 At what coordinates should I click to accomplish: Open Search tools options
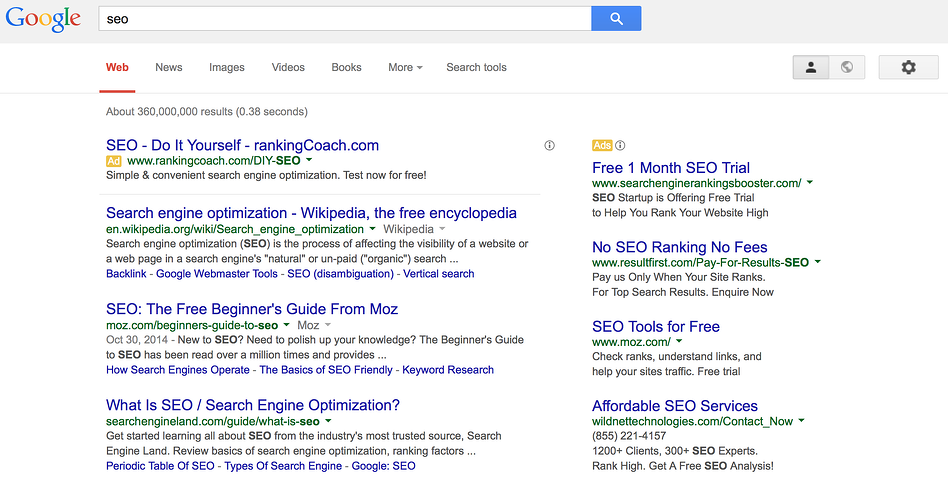click(x=476, y=67)
